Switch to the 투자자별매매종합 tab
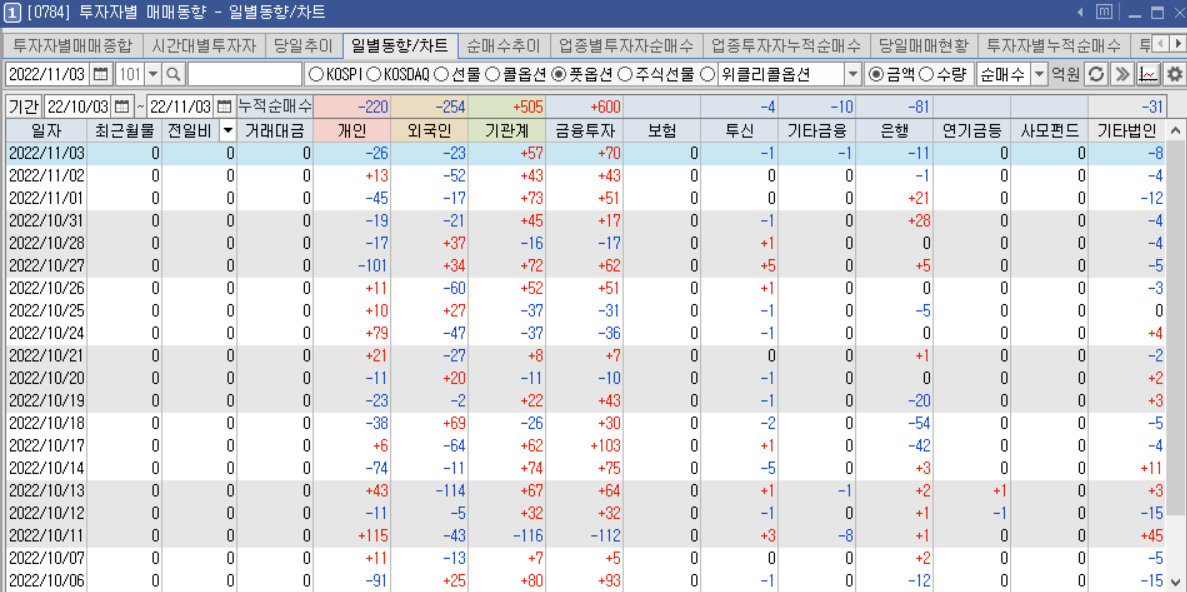1187x592 pixels. (x=73, y=45)
